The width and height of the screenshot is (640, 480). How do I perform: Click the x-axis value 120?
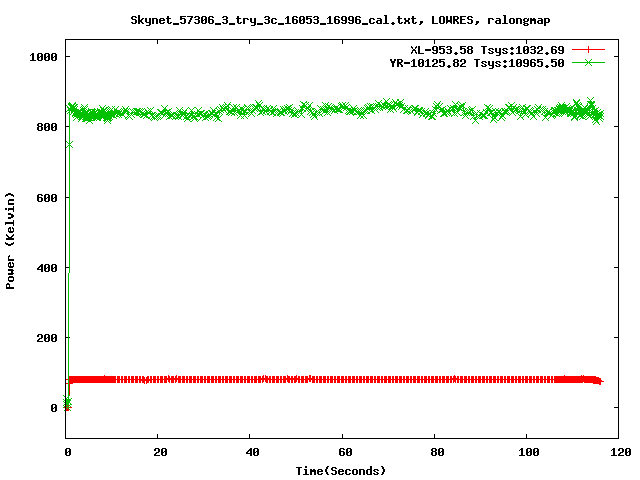[x=621, y=452]
